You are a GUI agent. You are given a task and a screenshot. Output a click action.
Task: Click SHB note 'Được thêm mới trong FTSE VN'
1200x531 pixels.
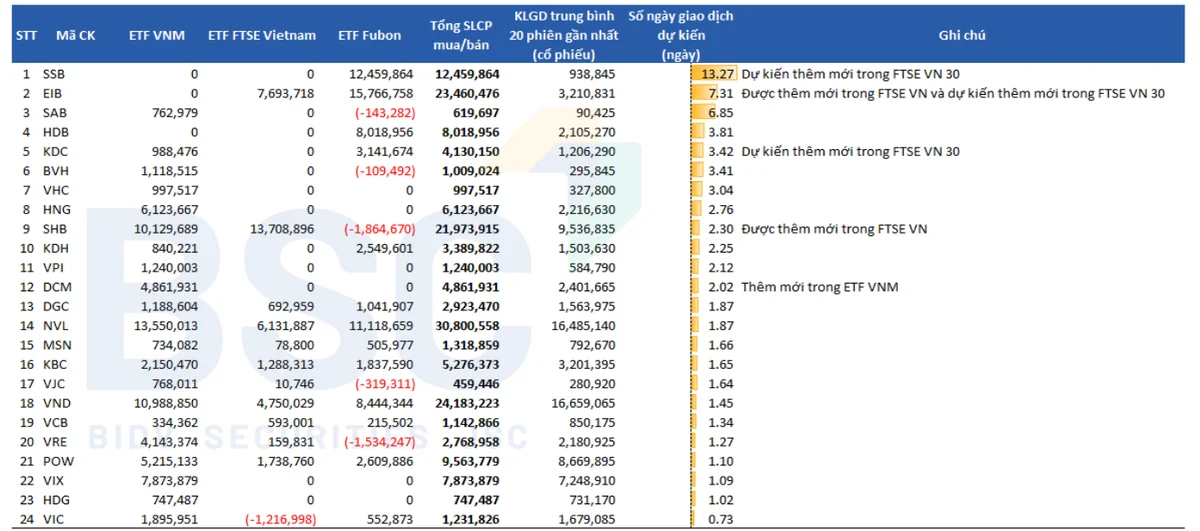(x=834, y=229)
